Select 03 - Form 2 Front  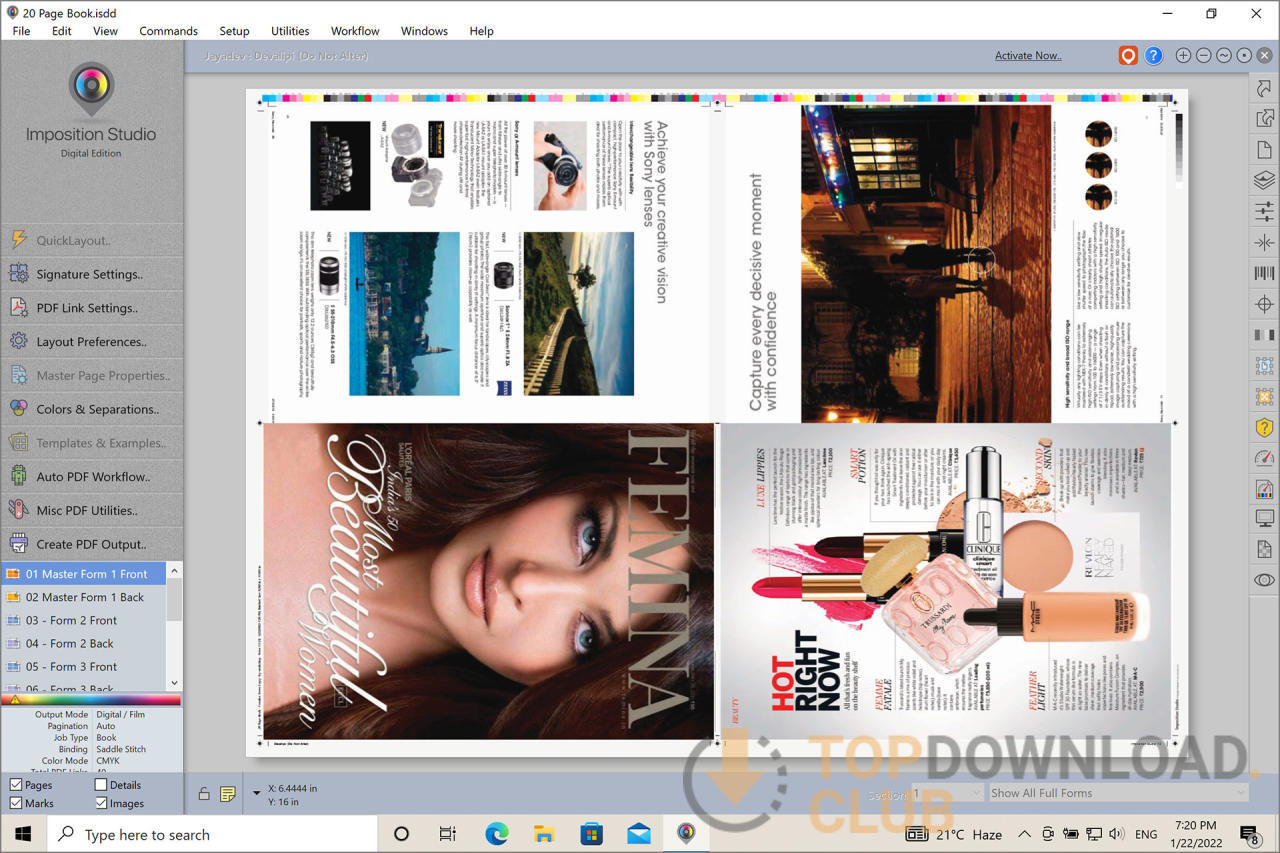coord(84,620)
